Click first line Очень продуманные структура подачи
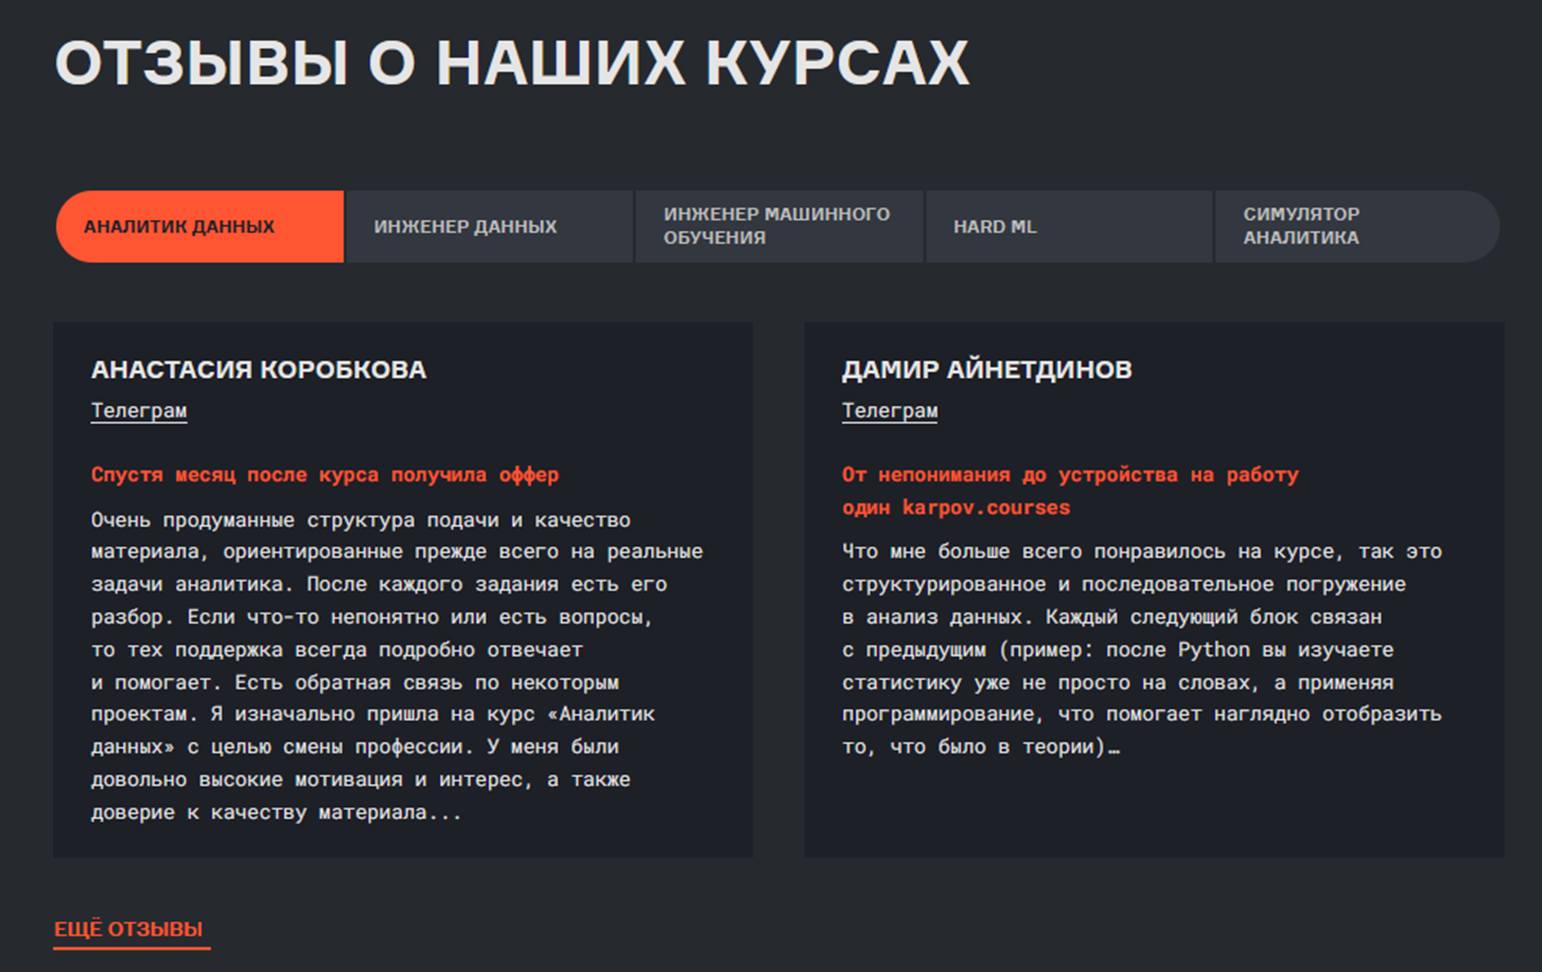Viewport: 1542px width, 972px height. [x=360, y=520]
